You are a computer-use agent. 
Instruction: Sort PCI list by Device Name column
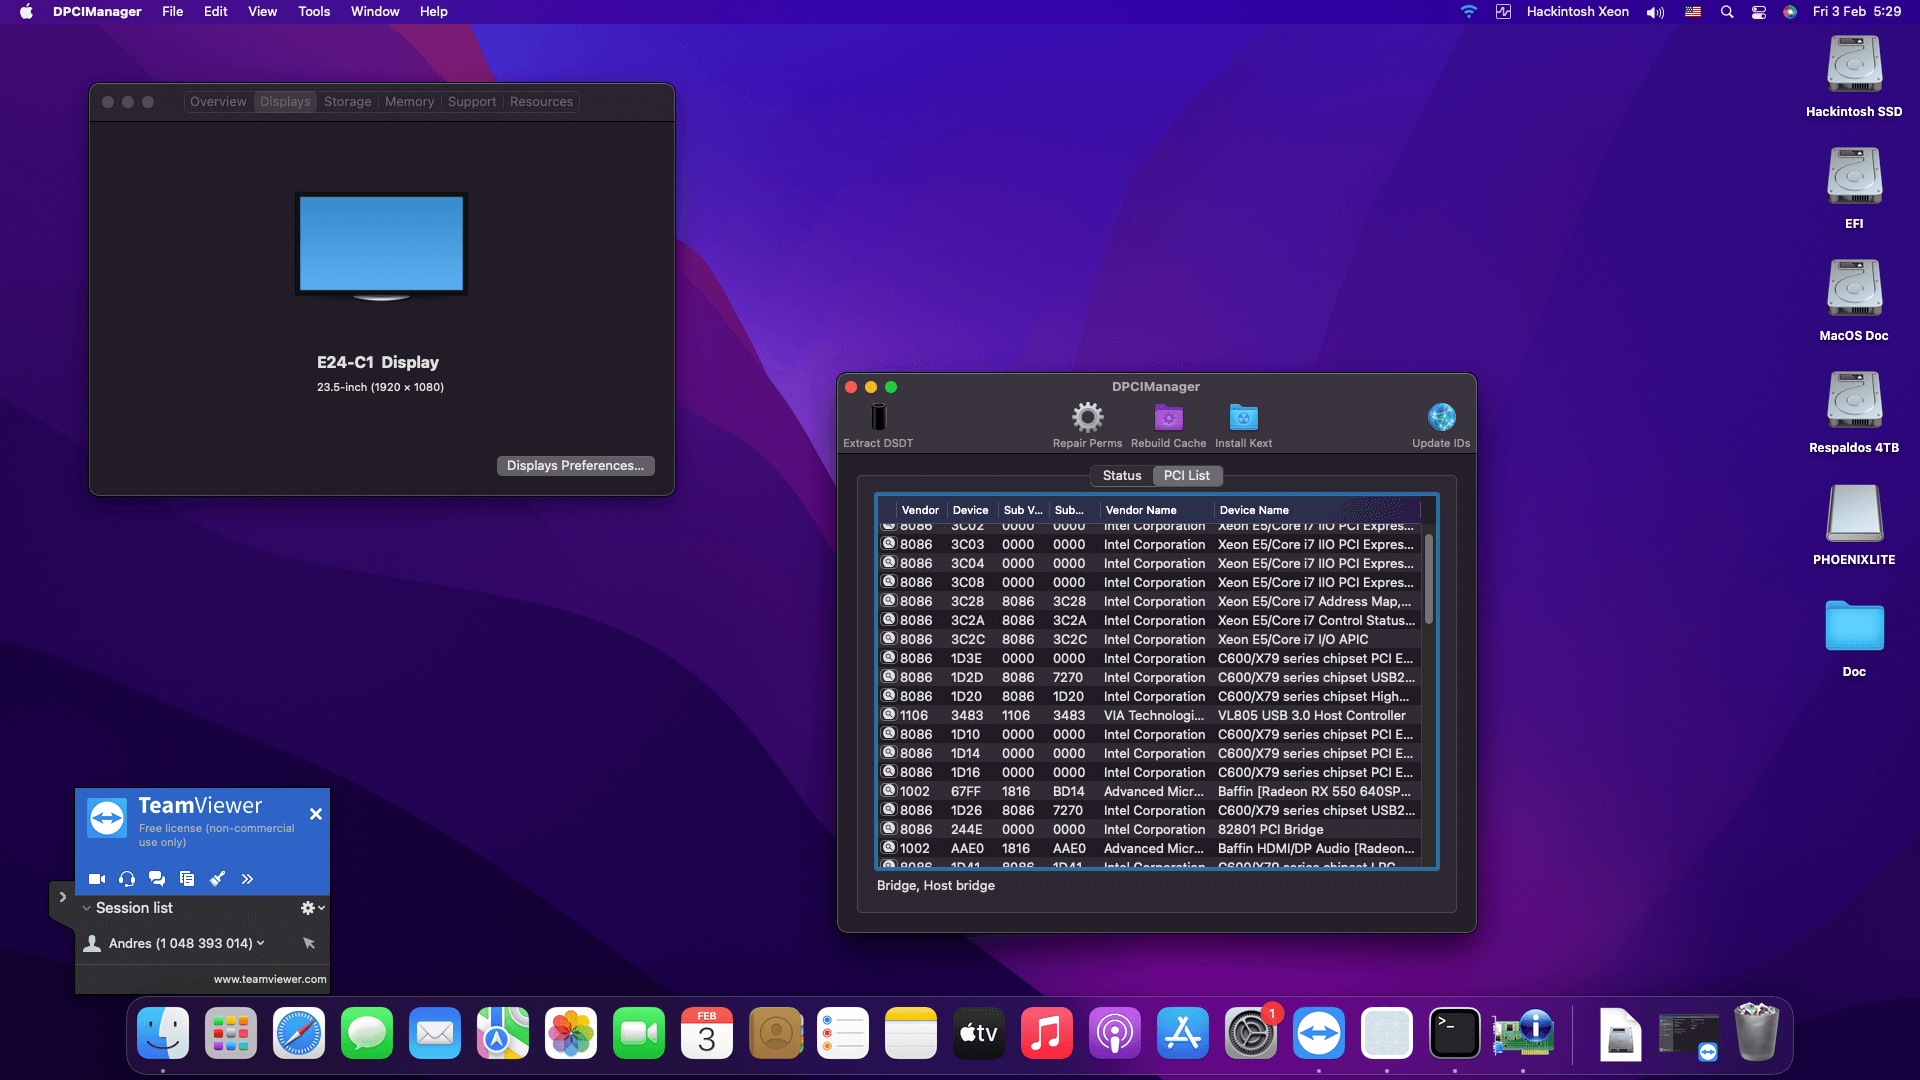click(x=1316, y=510)
